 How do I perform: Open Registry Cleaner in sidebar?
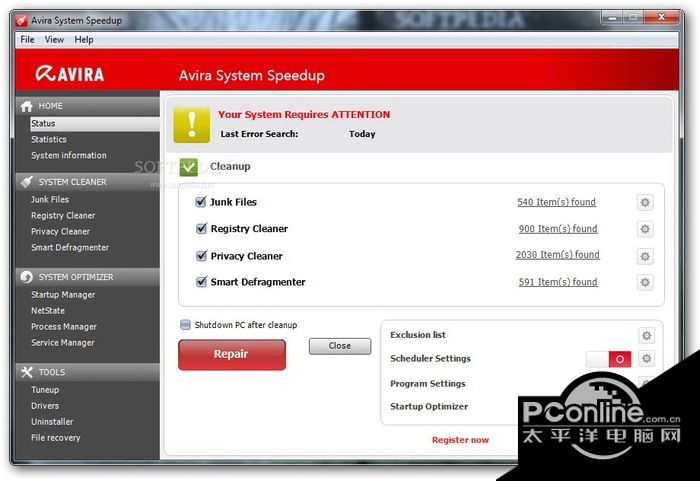pyautogui.click(x=63, y=215)
